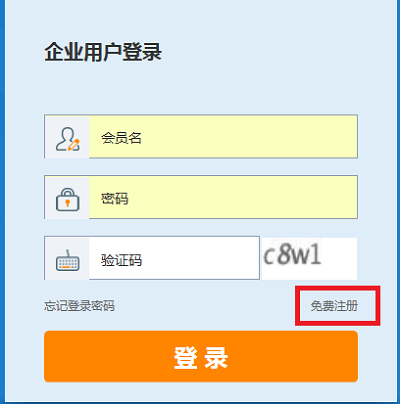Click the keyboard icon beside 验证码
400x404 pixels.
click(x=68, y=260)
